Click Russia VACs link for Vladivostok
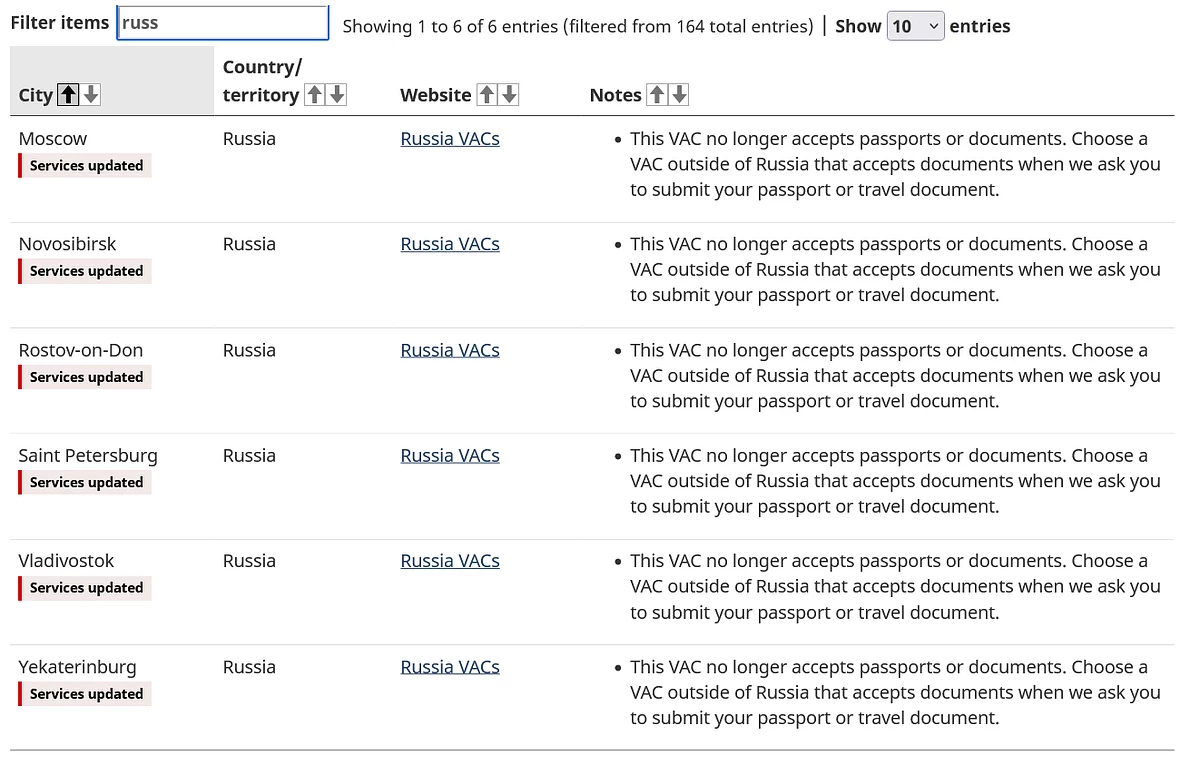This screenshot has width=1200, height=763. tap(450, 561)
